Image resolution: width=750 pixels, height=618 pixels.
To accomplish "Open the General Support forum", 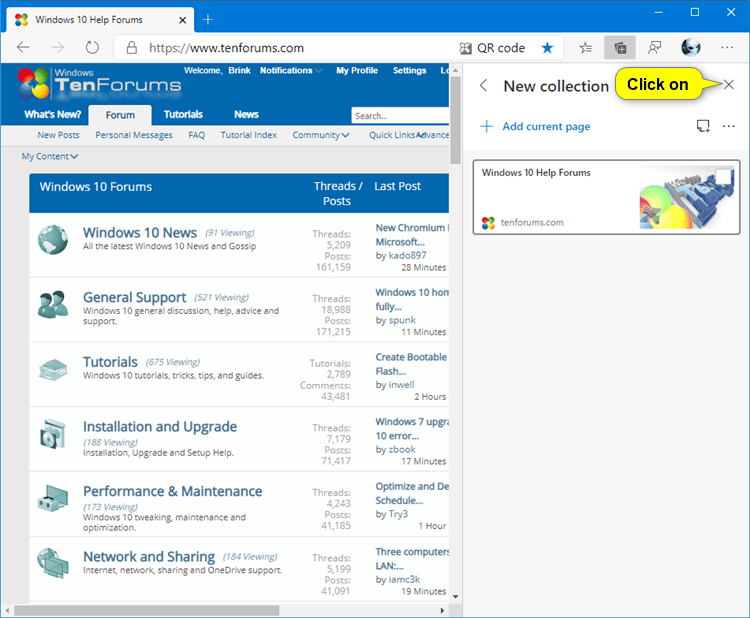I will [x=134, y=298].
